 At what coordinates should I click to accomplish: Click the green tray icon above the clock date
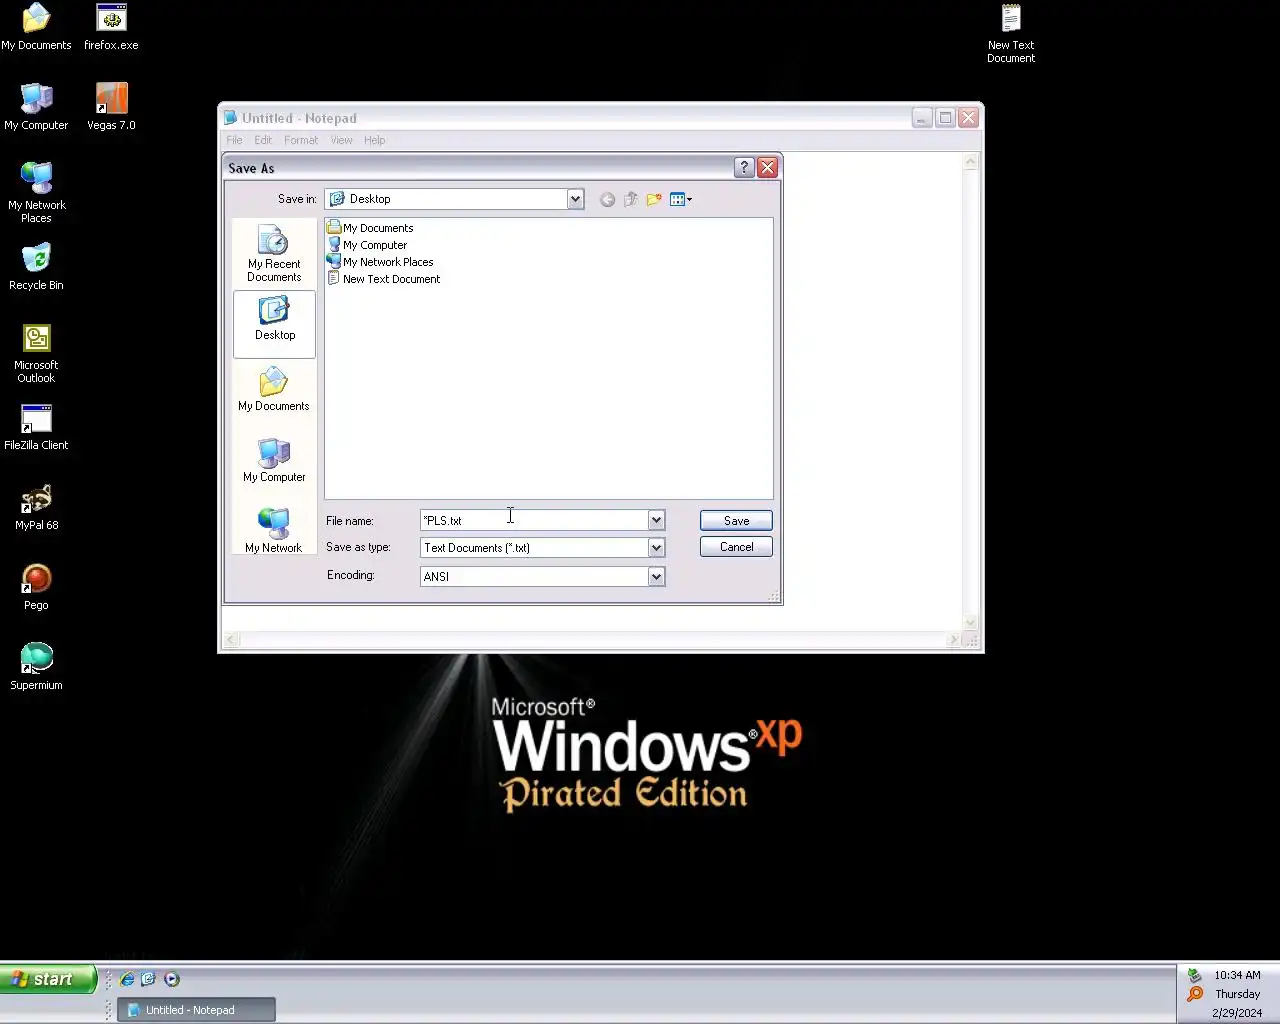tap(1194, 975)
